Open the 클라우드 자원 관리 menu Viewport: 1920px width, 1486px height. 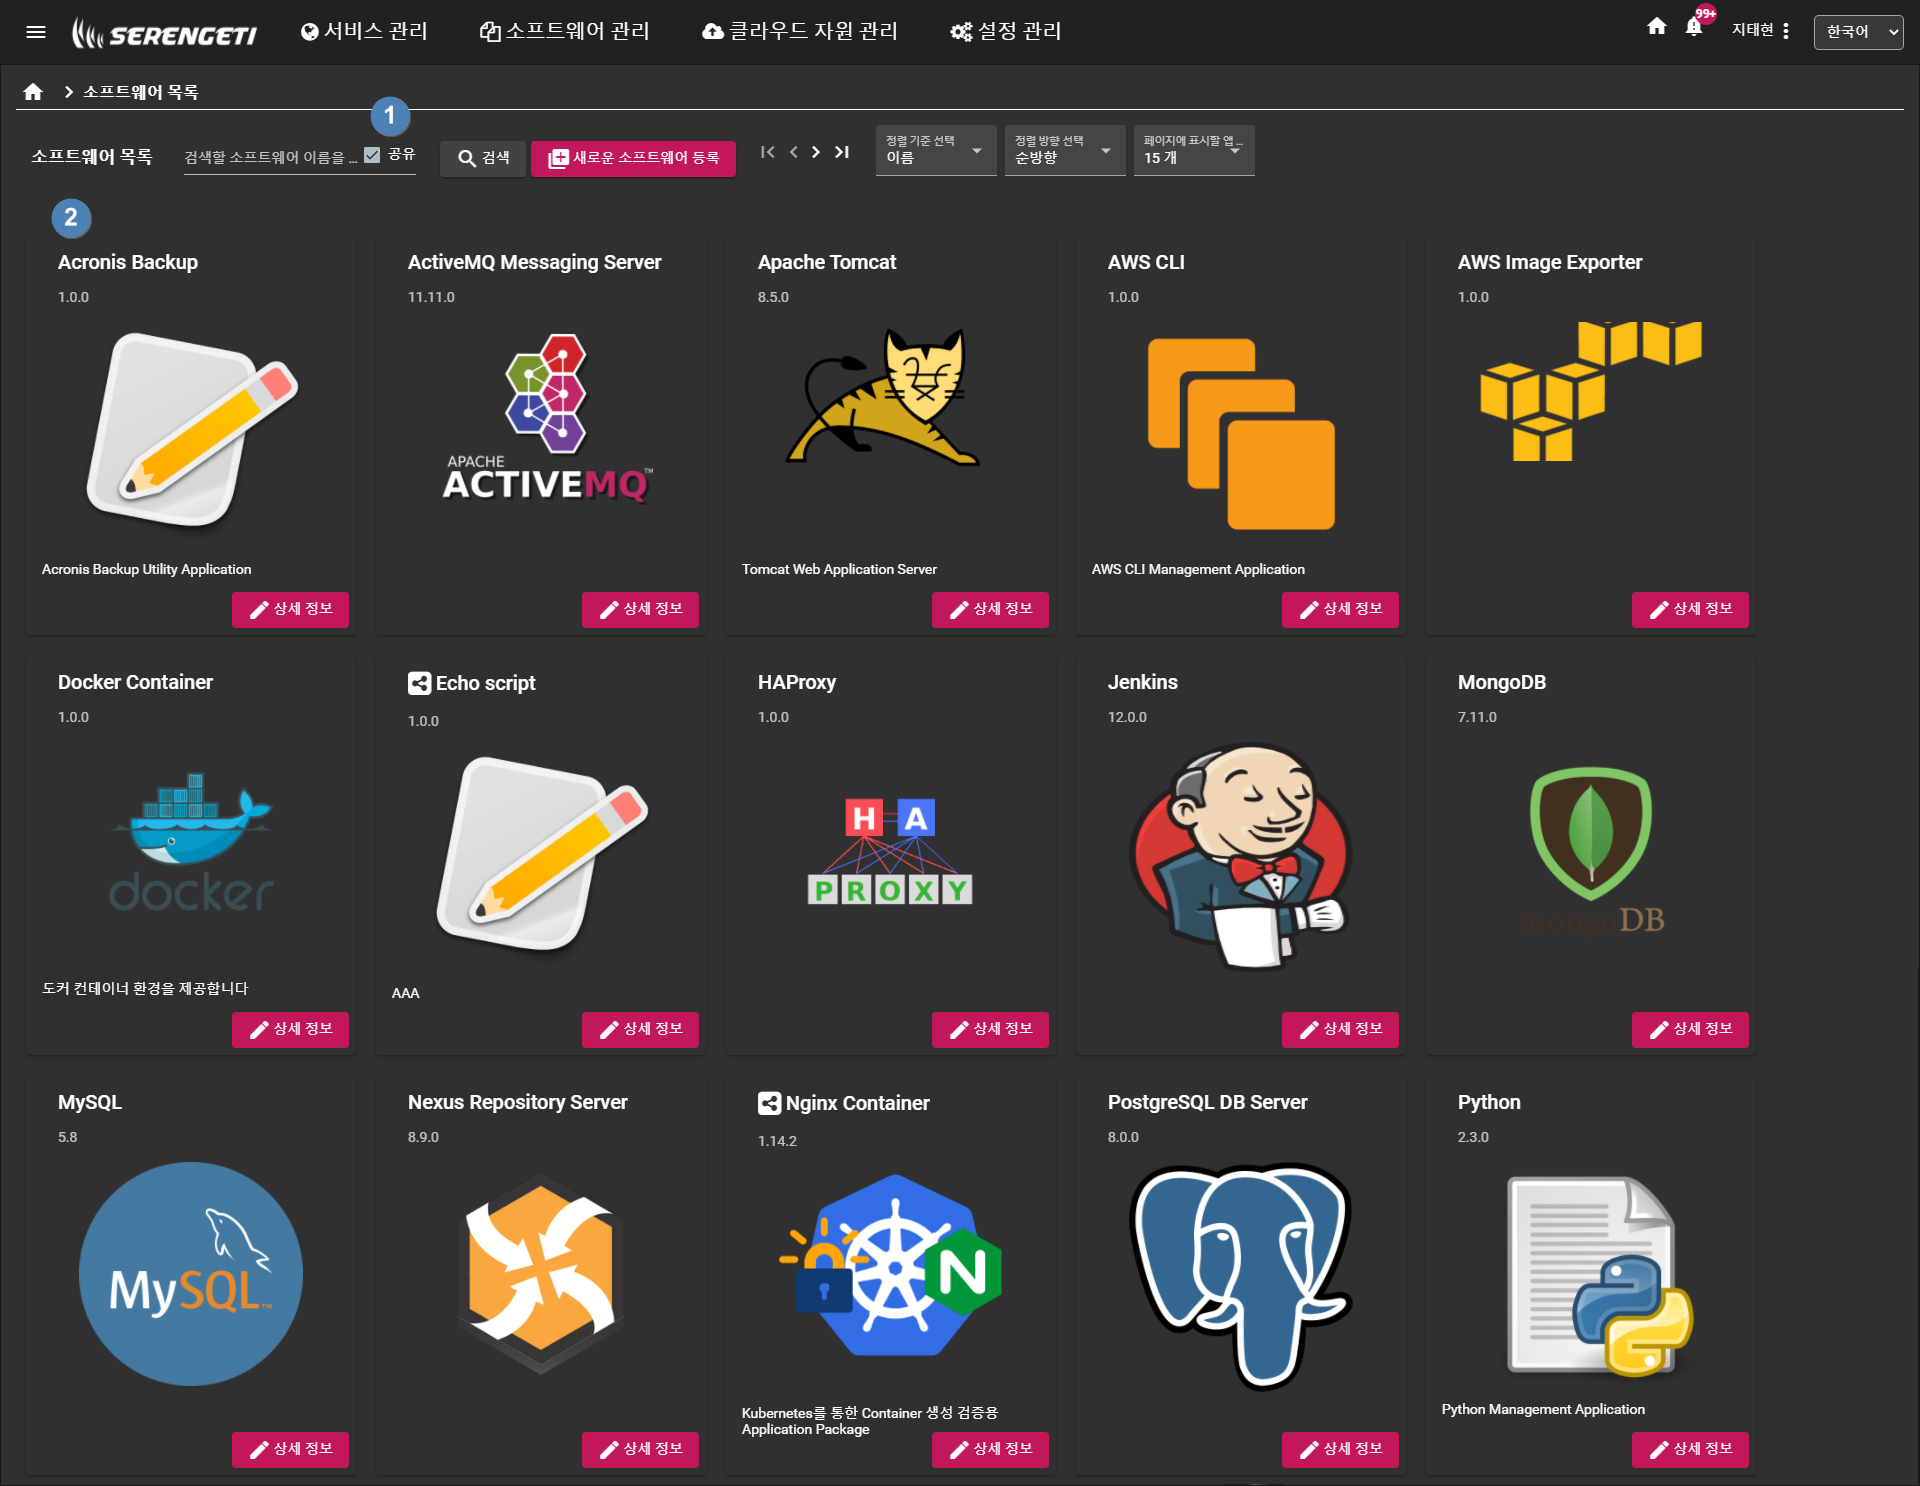click(800, 32)
